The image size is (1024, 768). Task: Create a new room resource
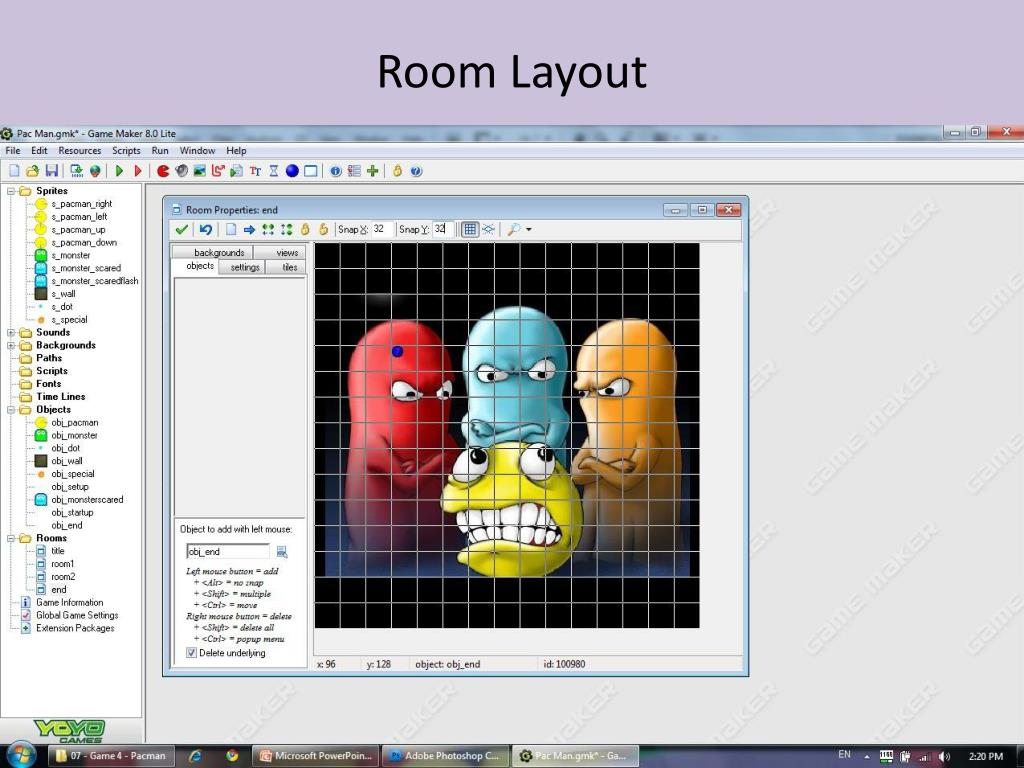tap(311, 171)
